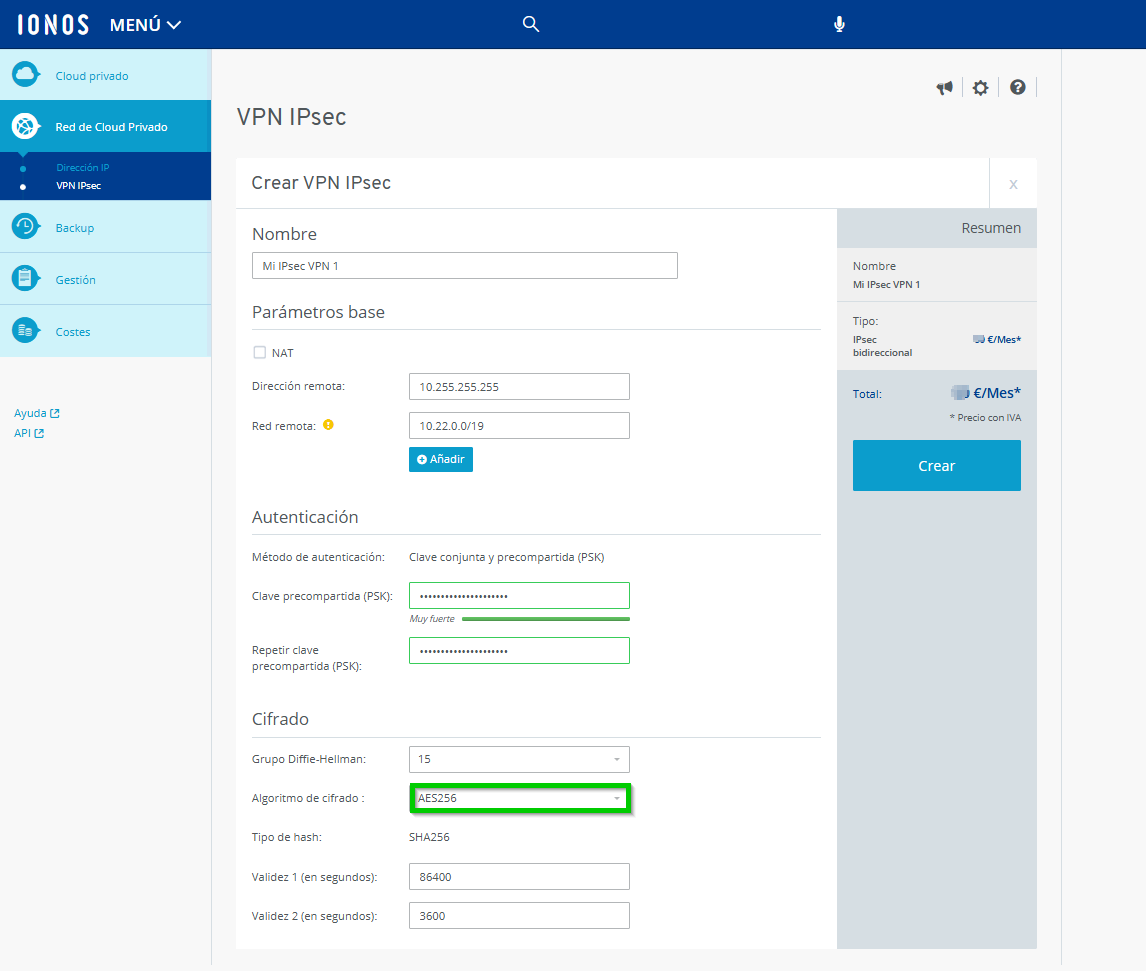Open the search from the top bar
1146x971 pixels.
[530, 23]
